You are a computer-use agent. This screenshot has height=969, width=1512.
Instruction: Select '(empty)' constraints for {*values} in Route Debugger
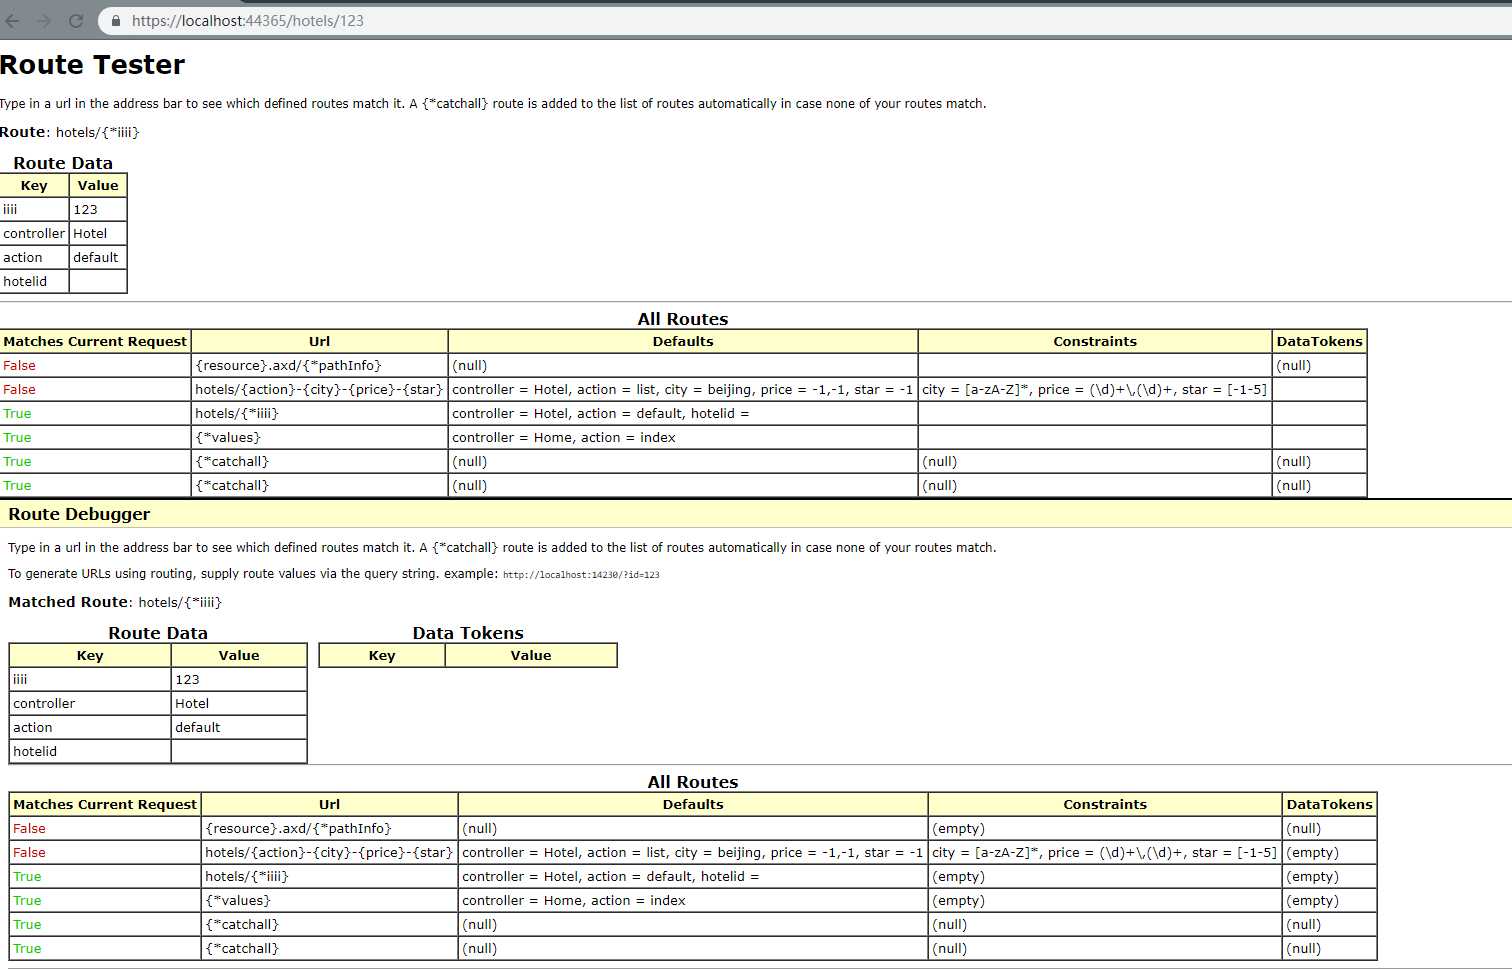click(x=1105, y=900)
